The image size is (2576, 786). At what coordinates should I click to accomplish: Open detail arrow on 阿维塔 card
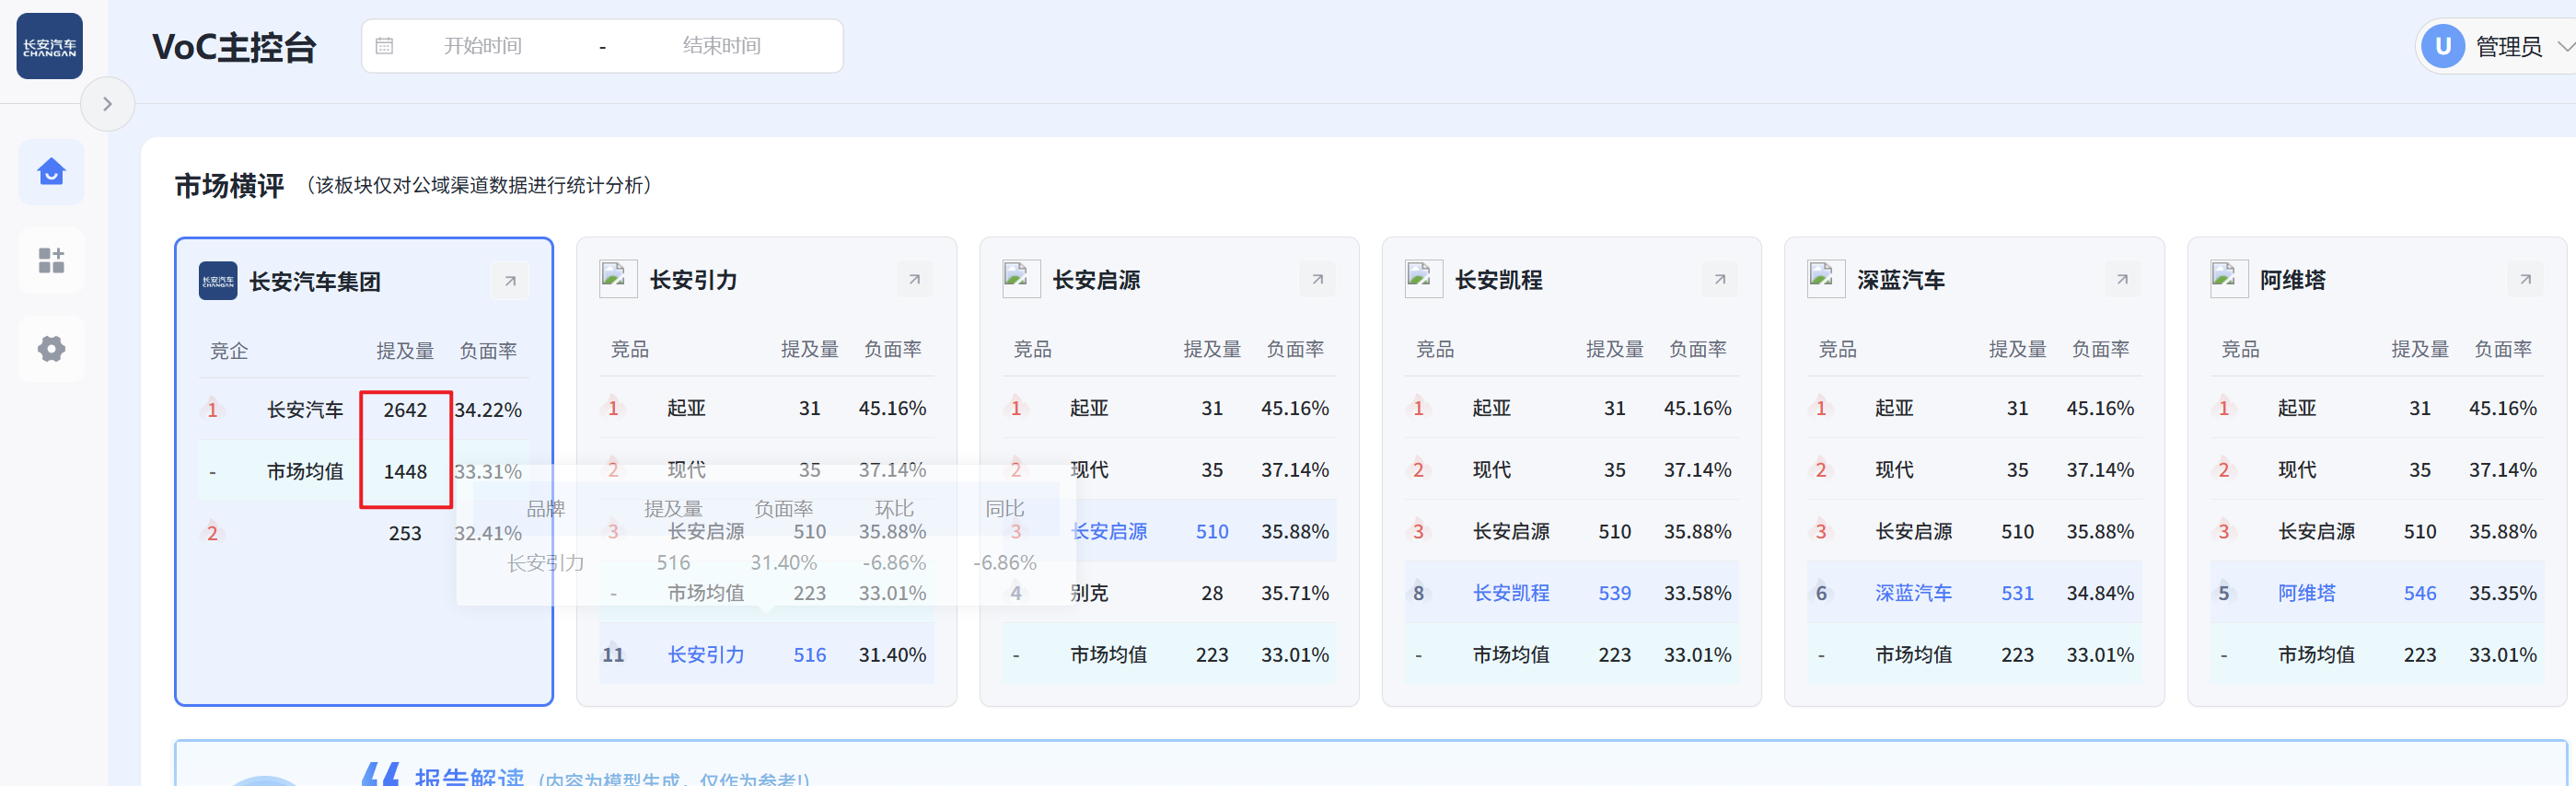point(2525,279)
